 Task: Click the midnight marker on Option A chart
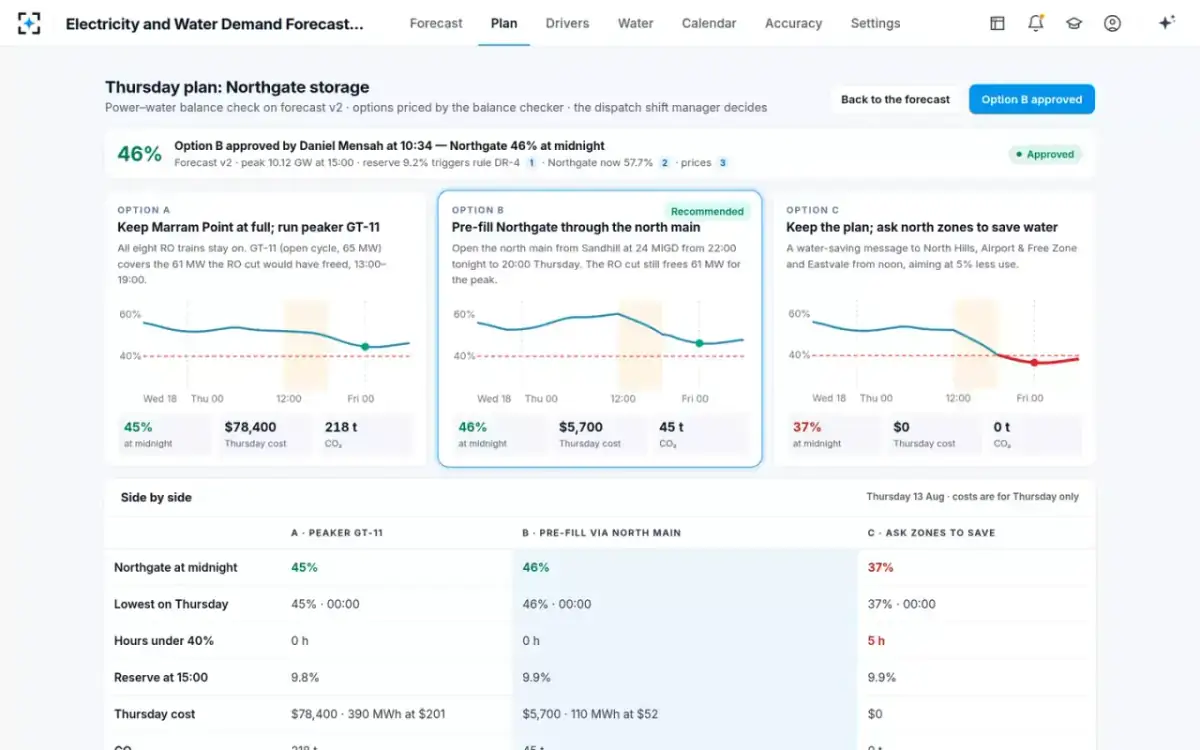pos(365,346)
